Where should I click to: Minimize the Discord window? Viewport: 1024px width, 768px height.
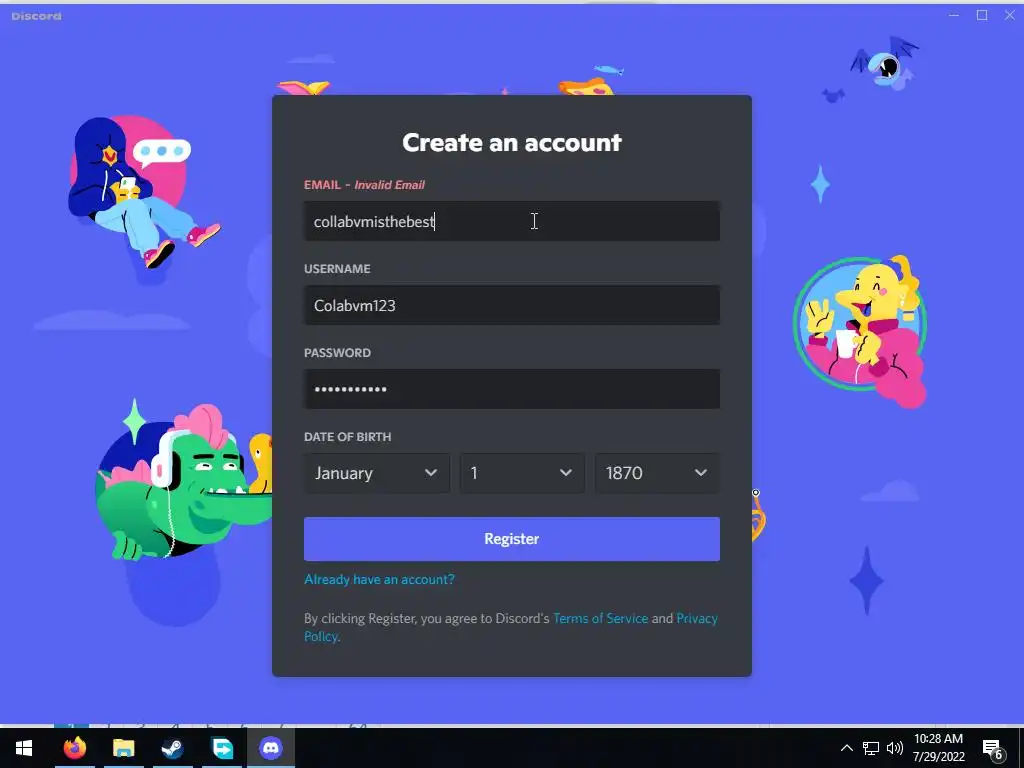click(x=954, y=15)
